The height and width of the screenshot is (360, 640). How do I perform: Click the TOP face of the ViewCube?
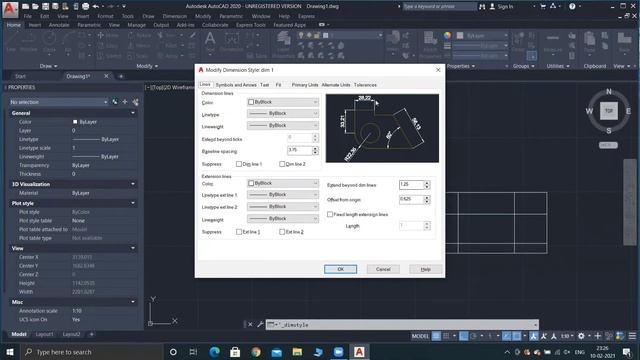[609, 111]
